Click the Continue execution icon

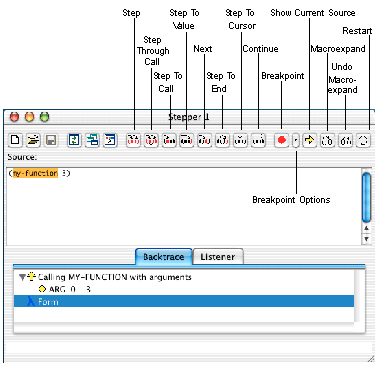(x=258, y=140)
